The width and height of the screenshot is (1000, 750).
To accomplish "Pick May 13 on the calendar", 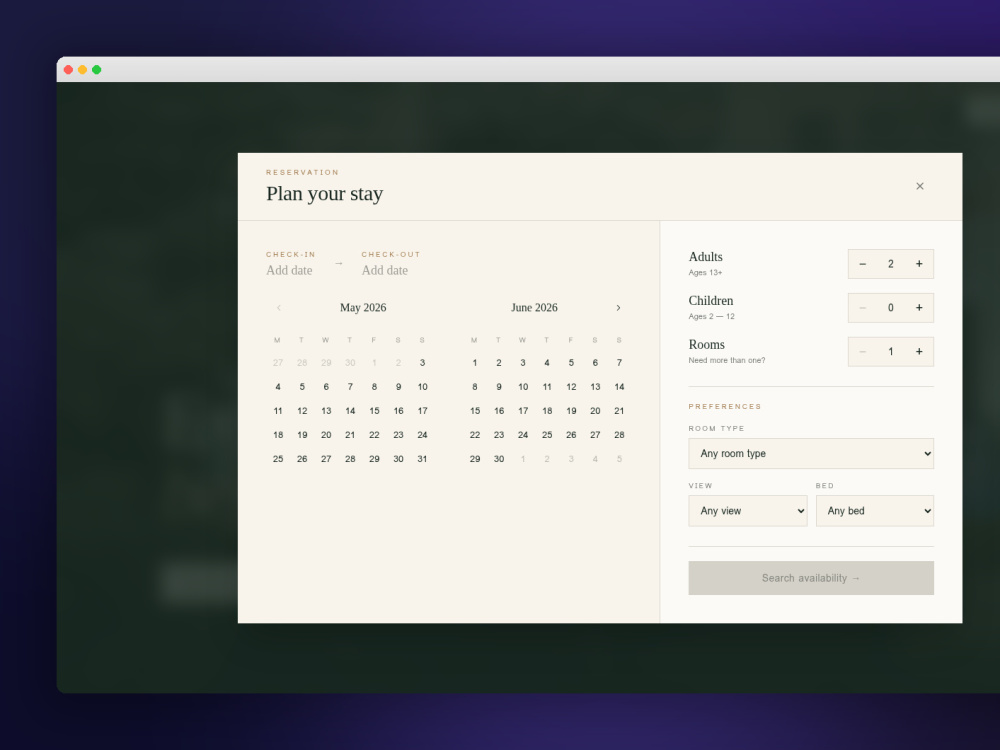I will click(326, 411).
